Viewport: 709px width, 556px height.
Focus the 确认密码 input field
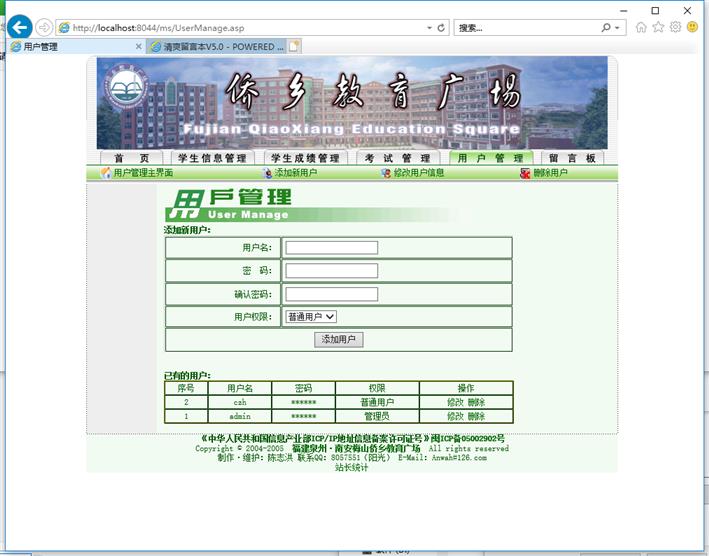click(x=331, y=294)
